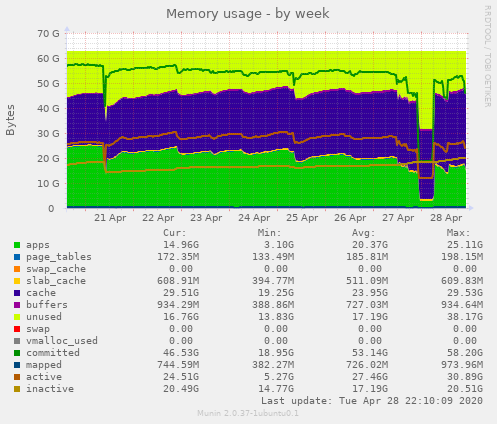This screenshot has height=424, width=497.
Task: Click the 'active' legend label
Action: [44, 377]
